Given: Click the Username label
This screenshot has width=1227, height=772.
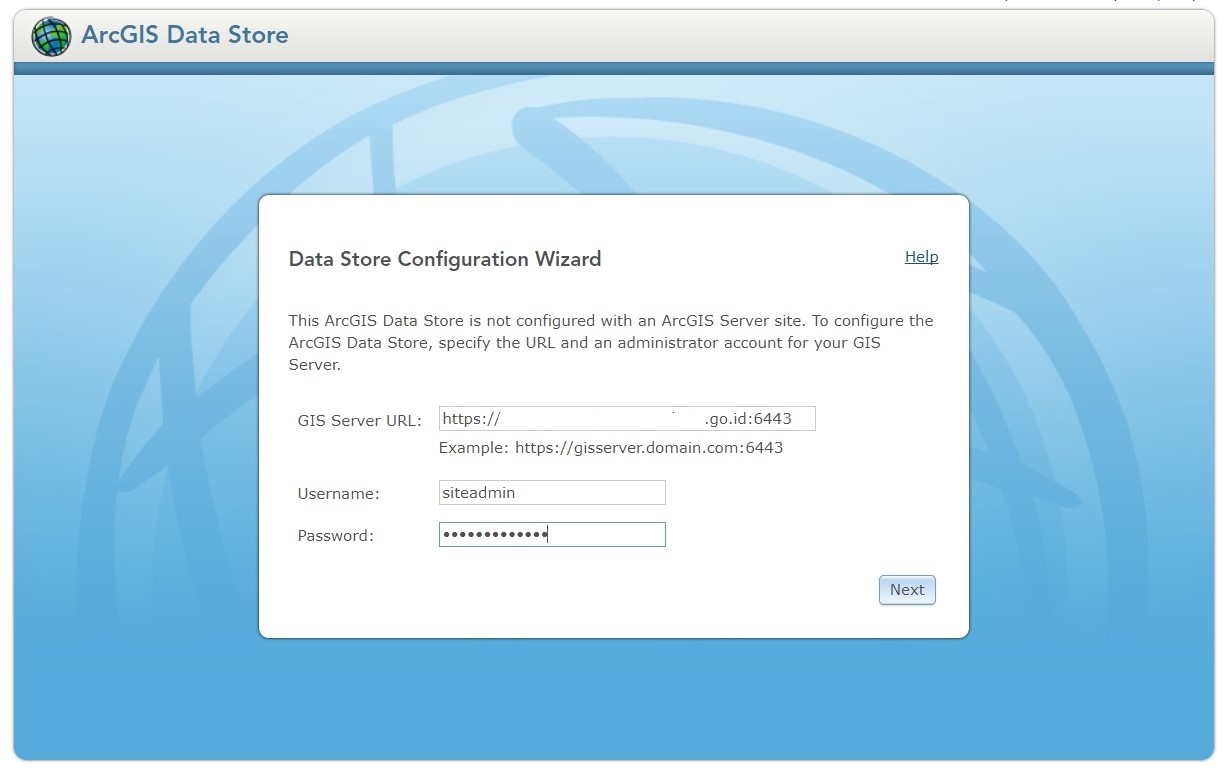Looking at the screenshot, I should 339,494.
